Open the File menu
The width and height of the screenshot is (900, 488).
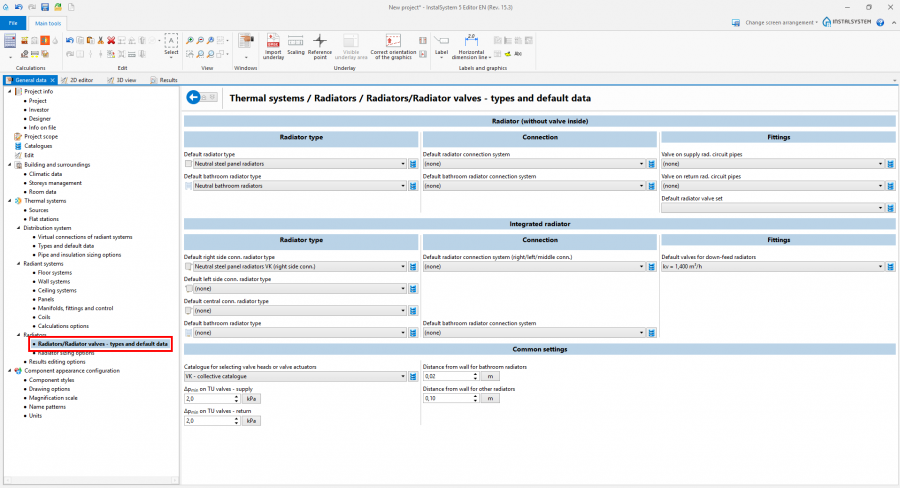coord(14,22)
